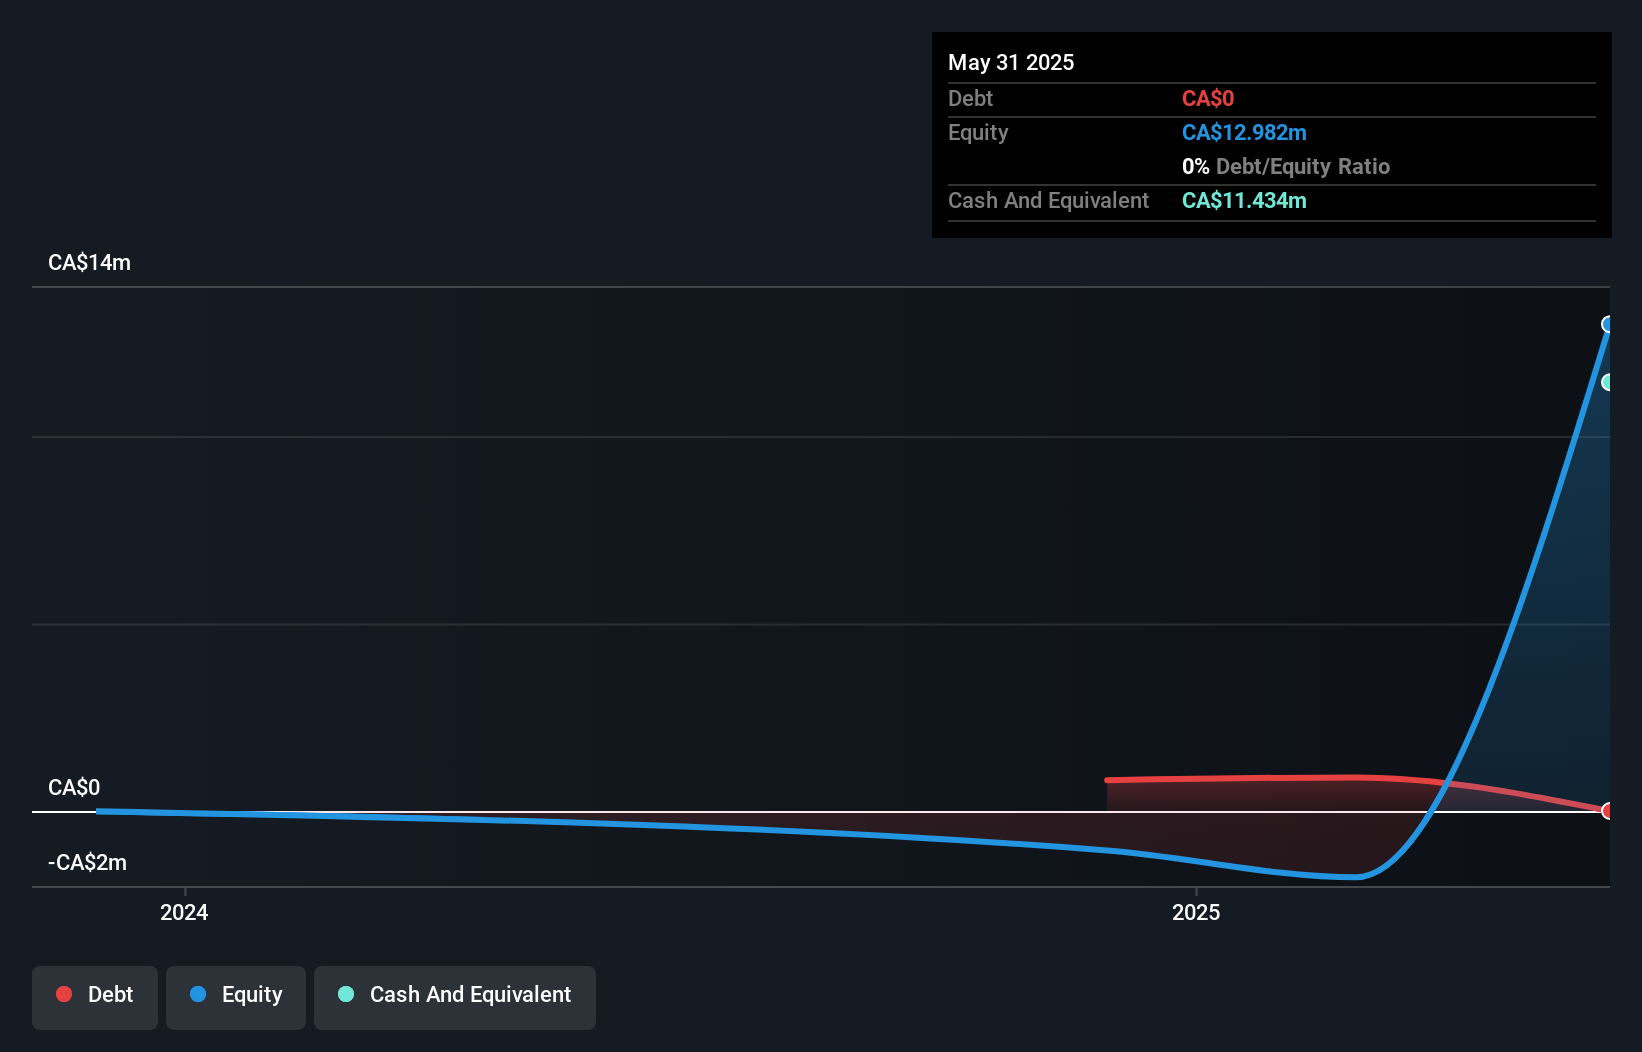The width and height of the screenshot is (1642, 1052).
Task: Open the May 31 2025 tooltip header
Action: click(1010, 62)
